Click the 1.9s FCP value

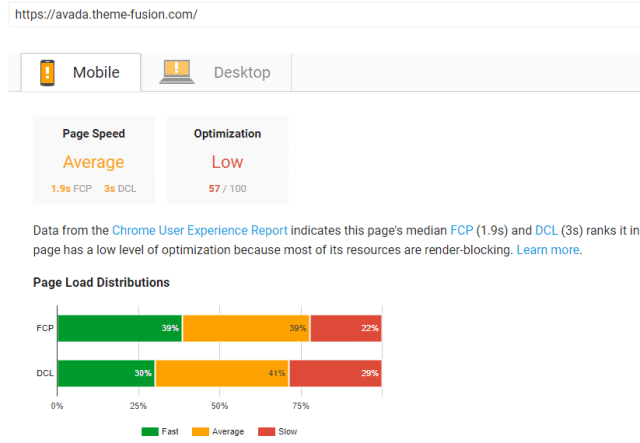point(71,189)
